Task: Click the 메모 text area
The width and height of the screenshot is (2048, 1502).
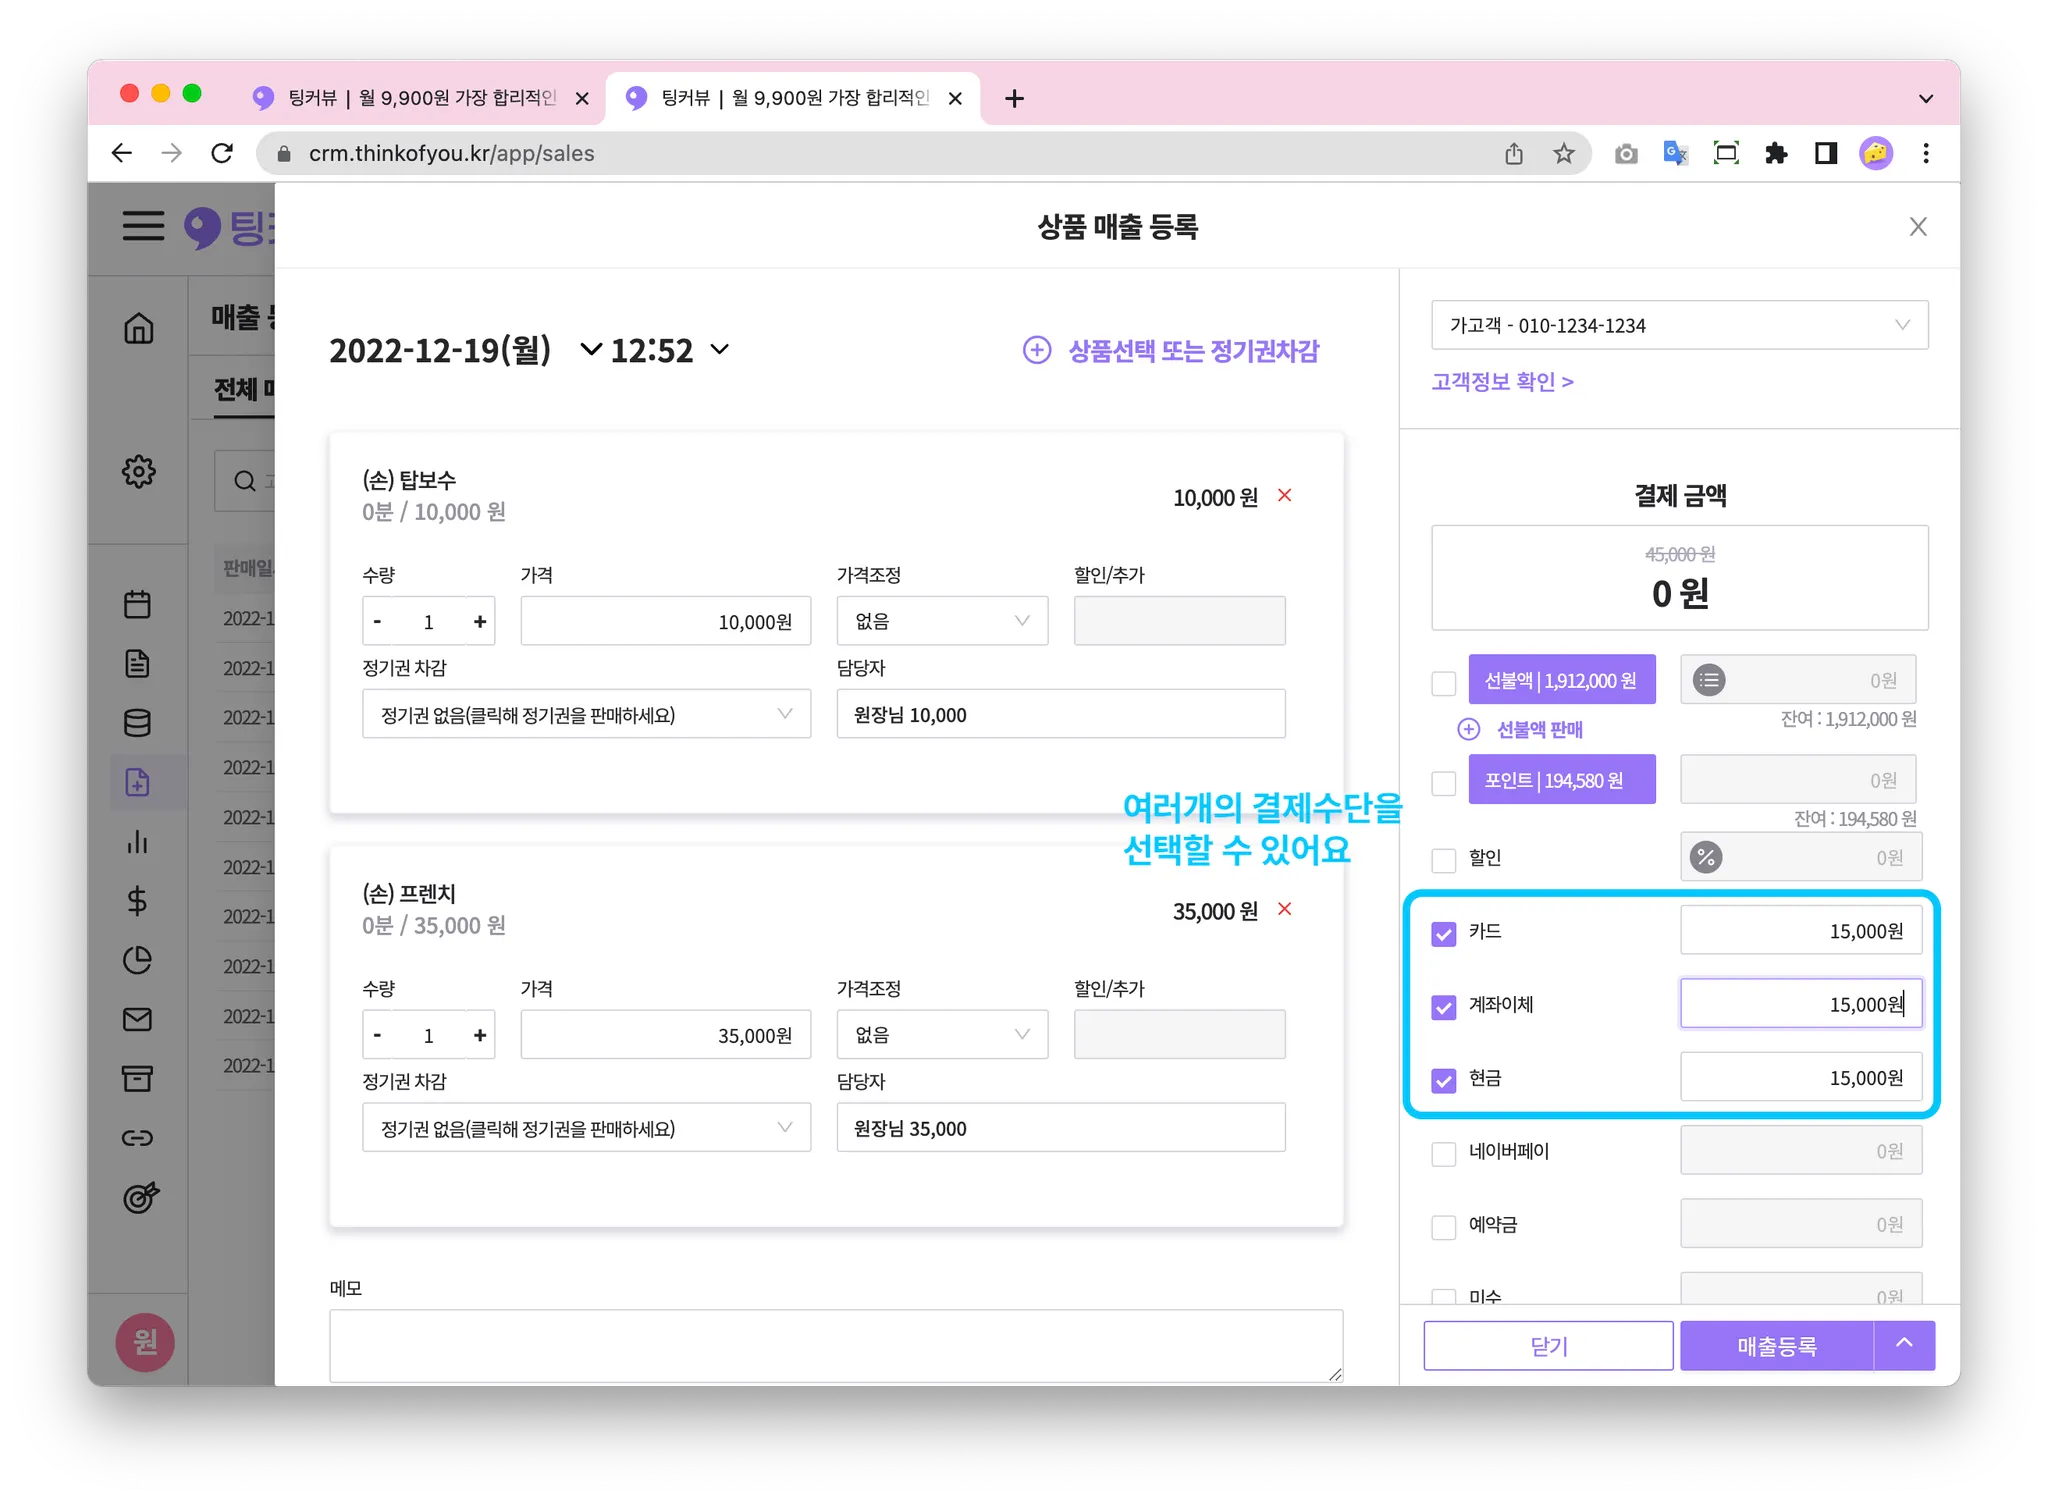Action: click(x=835, y=1345)
